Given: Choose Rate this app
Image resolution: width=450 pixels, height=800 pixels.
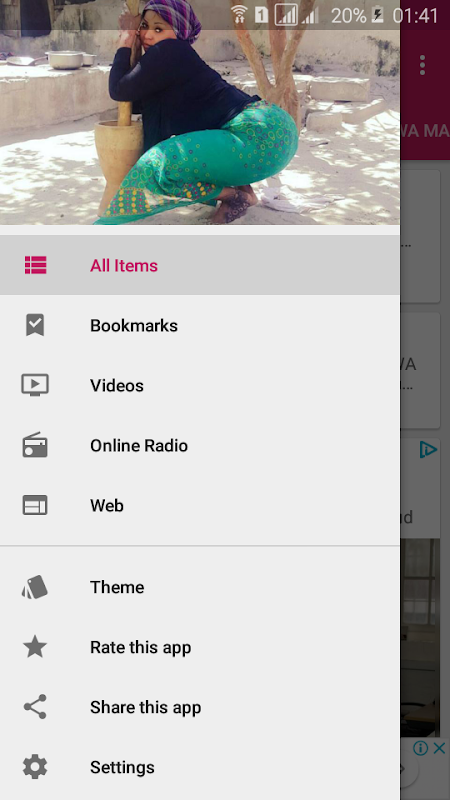Looking at the screenshot, I should tap(200, 647).
